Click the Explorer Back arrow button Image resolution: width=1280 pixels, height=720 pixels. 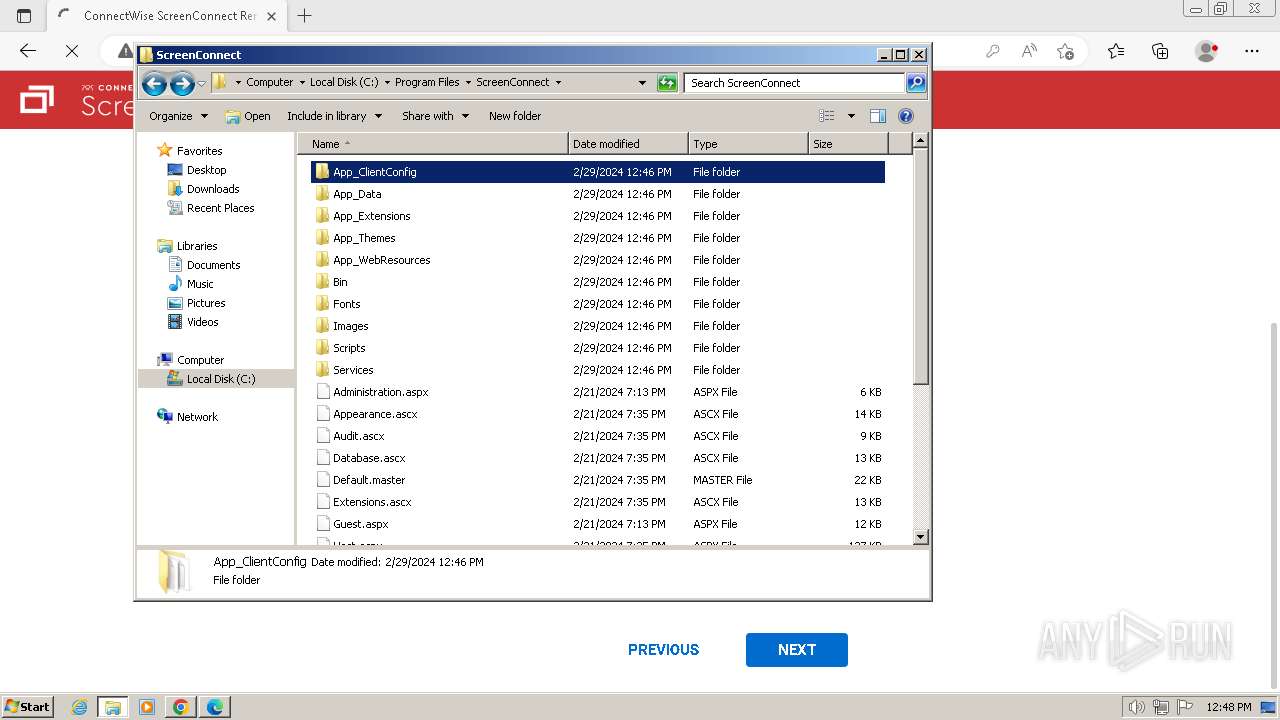click(x=154, y=83)
